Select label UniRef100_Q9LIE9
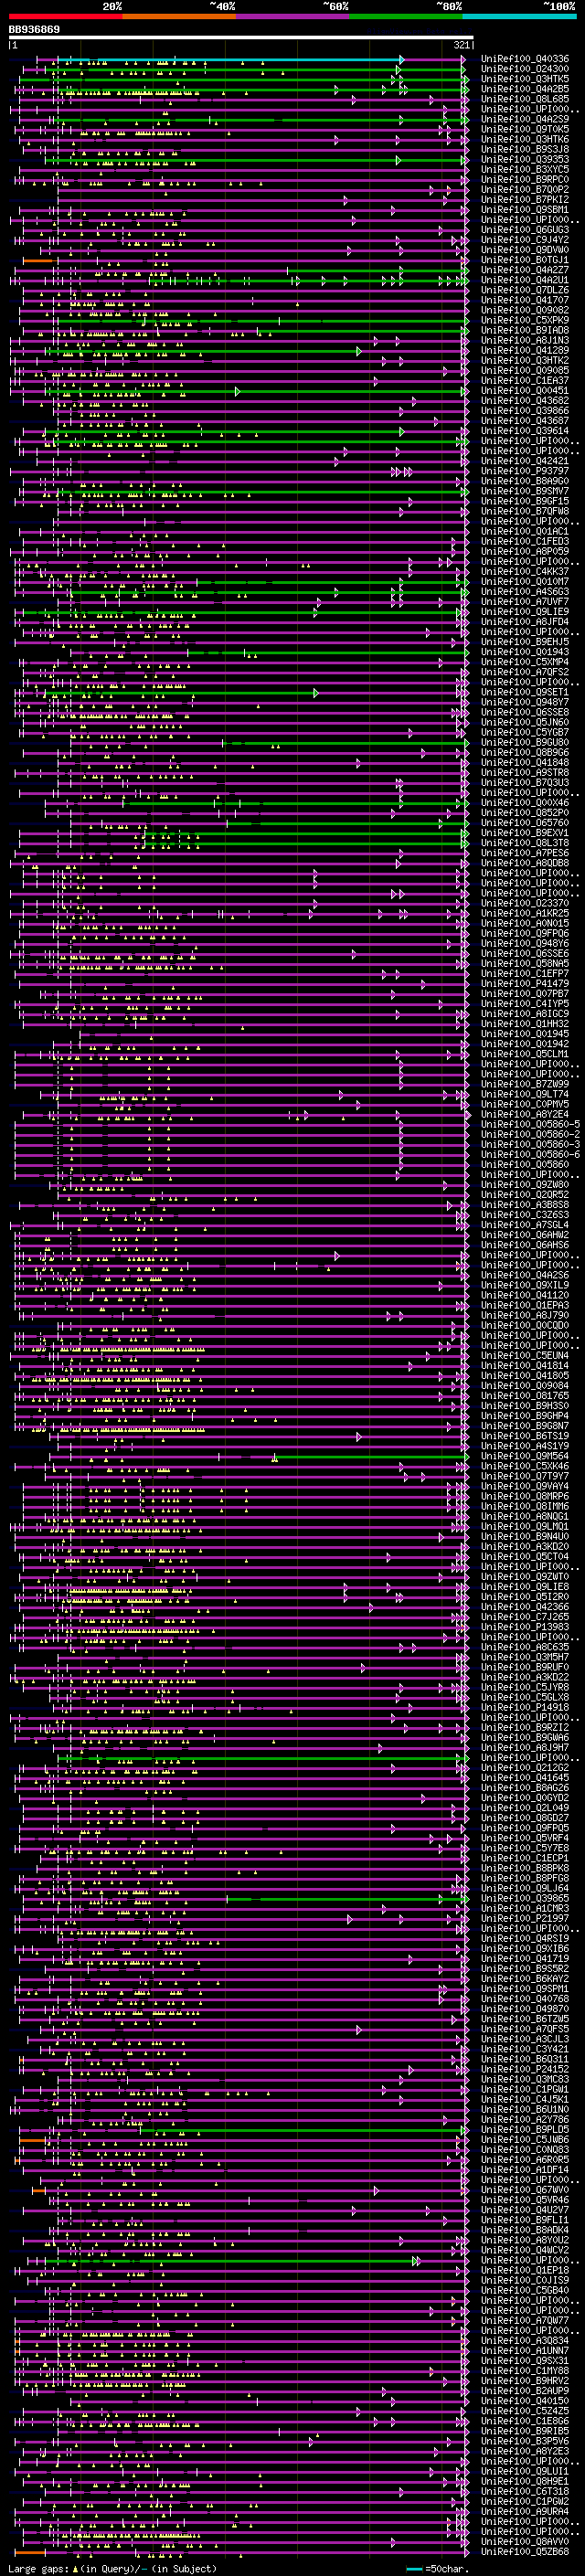The width and height of the screenshot is (585, 2576). coord(524,611)
